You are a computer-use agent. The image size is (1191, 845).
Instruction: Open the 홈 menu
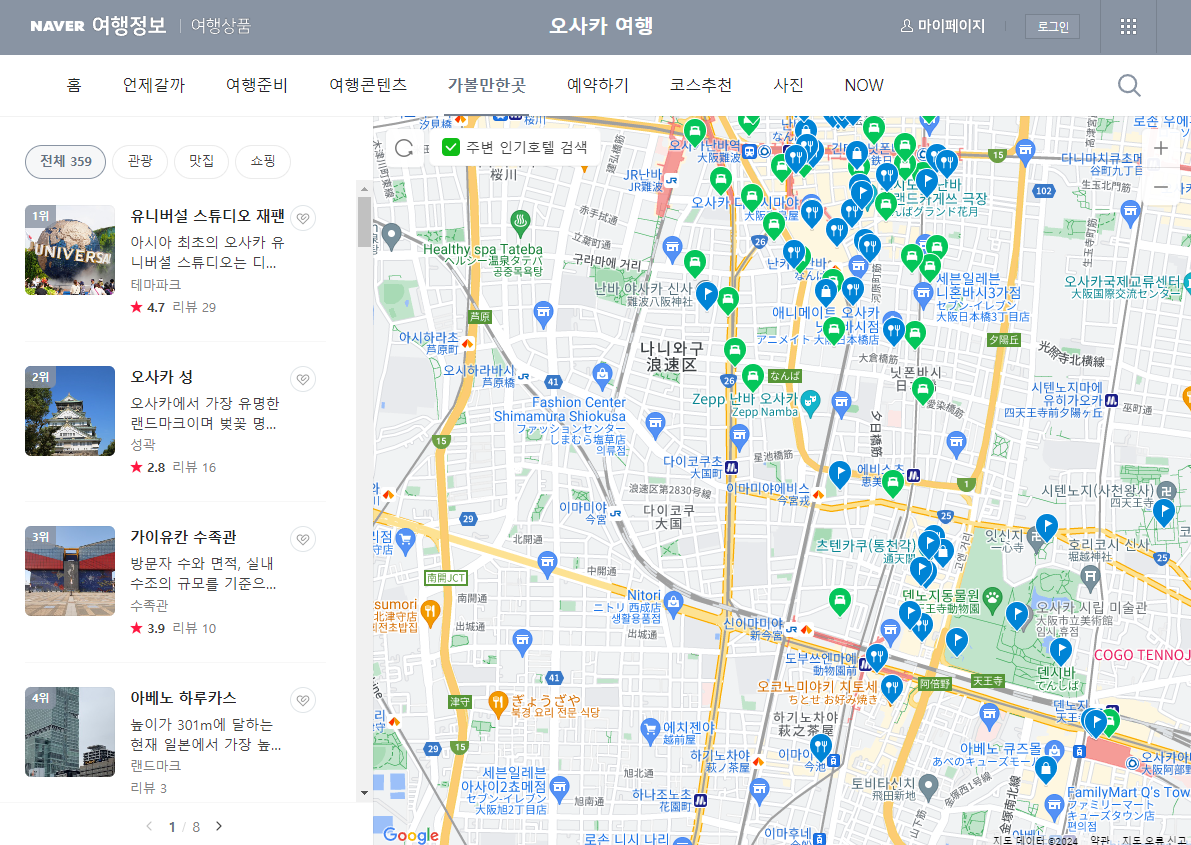[74, 85]
